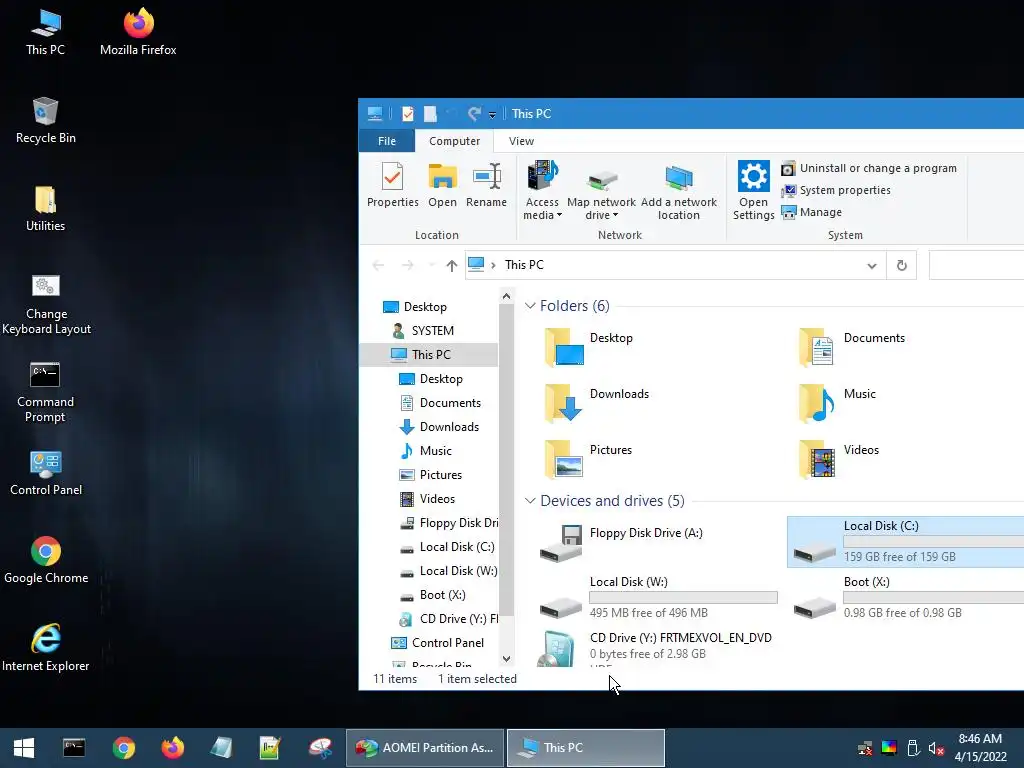Viewport: 1024px width, 768px height.
Task: Open the Properties ribbon button
Action: (x=392, y=185)
